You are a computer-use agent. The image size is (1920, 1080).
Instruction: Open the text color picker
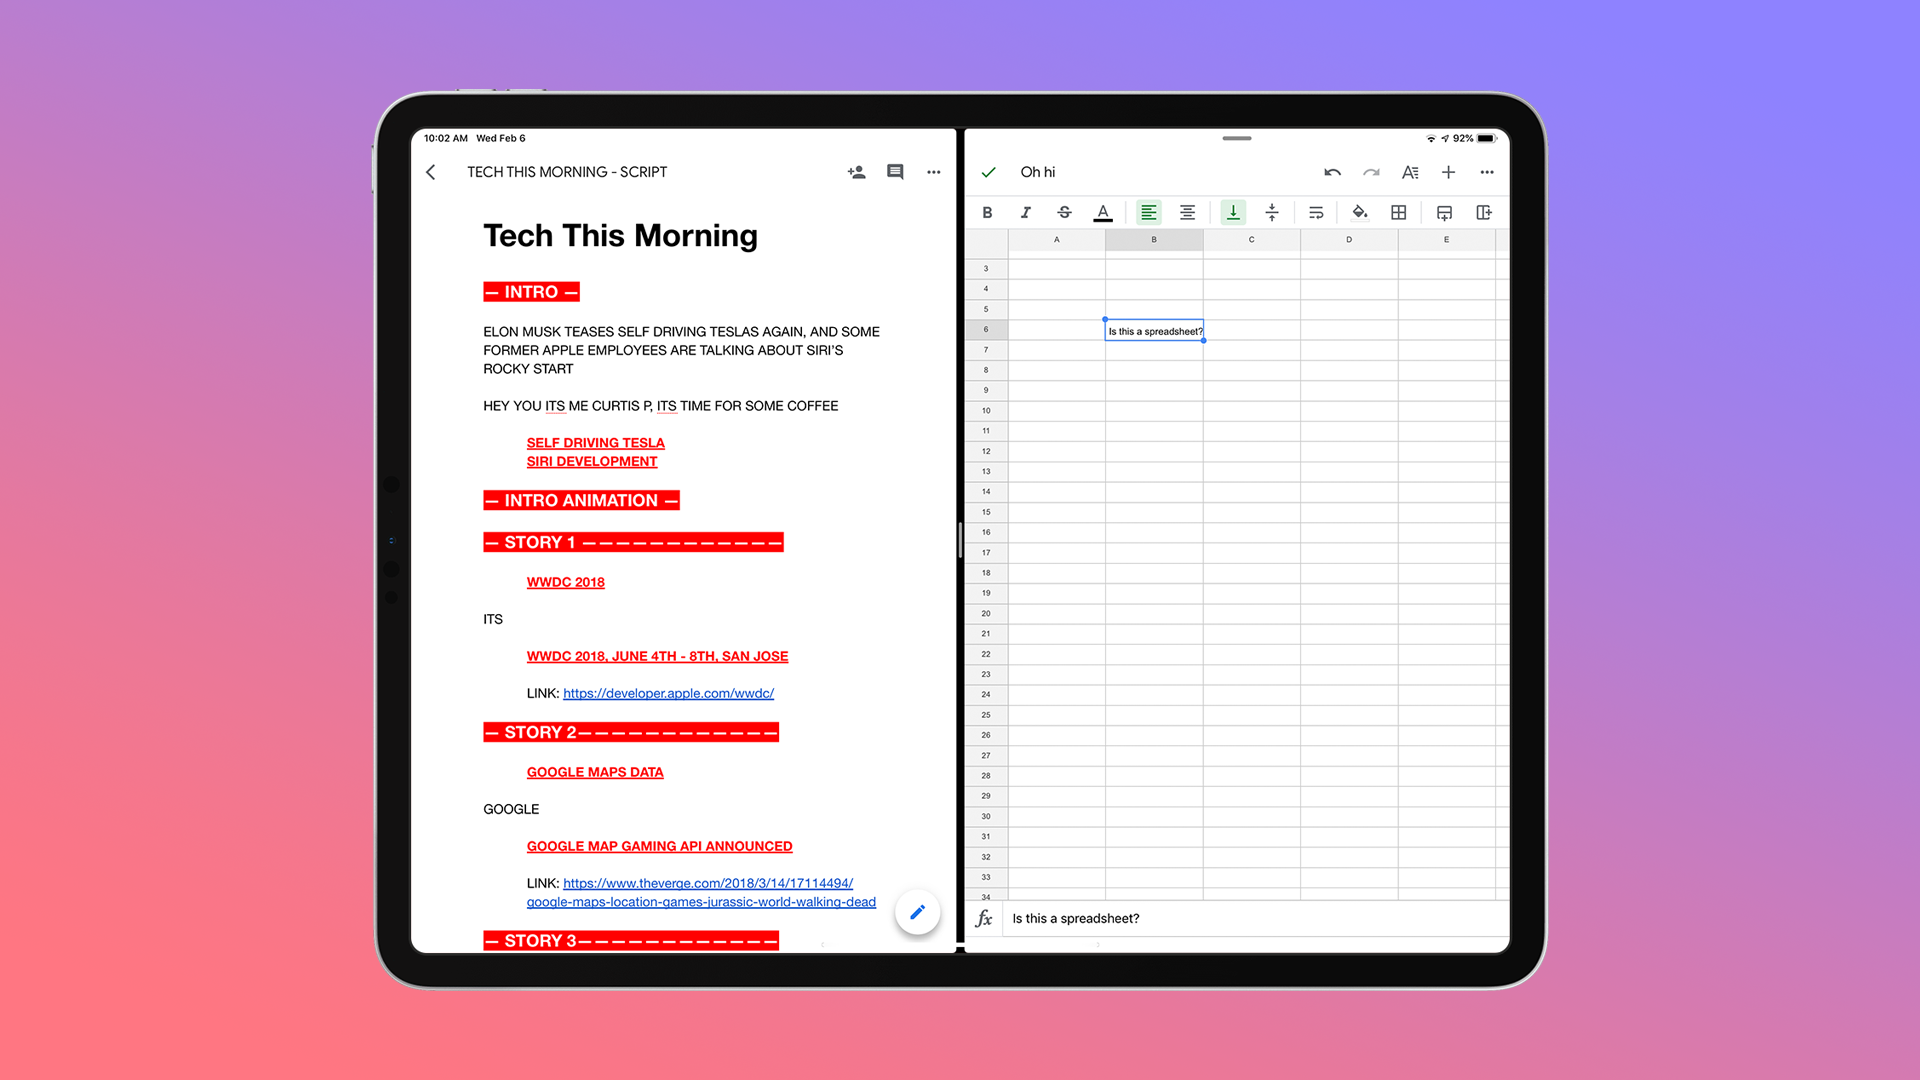[1103, 212]
